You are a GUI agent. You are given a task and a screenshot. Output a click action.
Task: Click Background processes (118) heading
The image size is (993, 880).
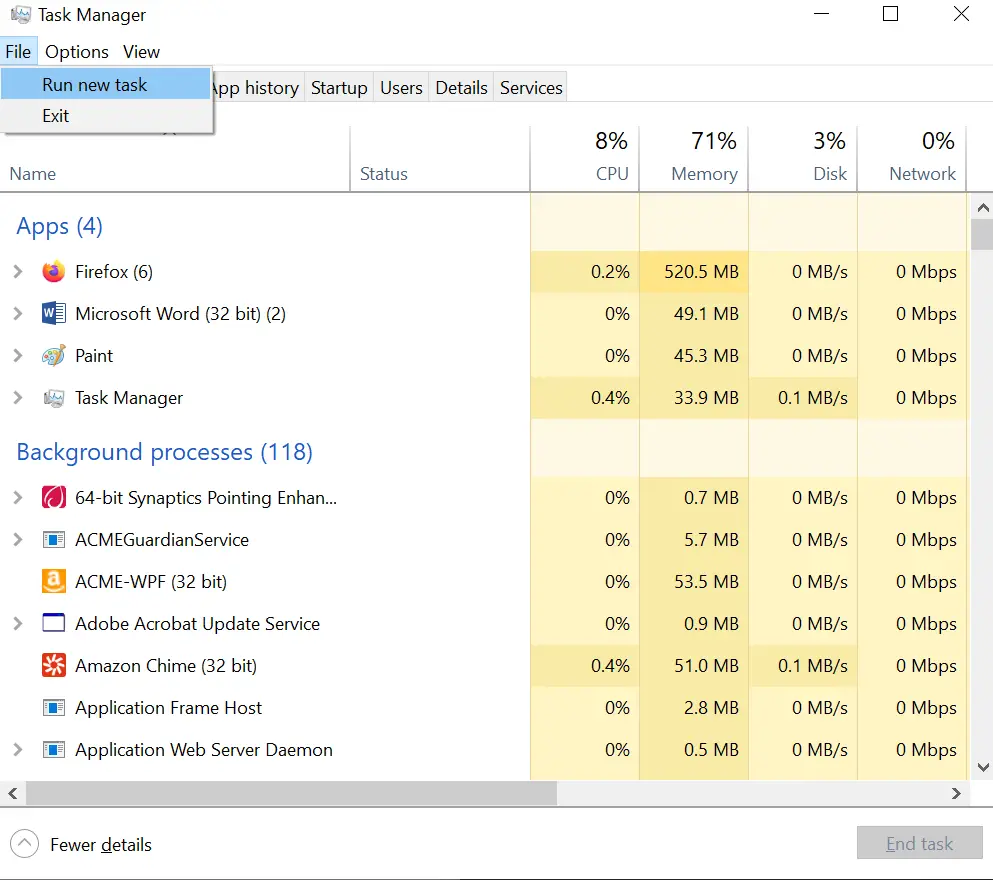pyautogui.click(x=165, y=452)
